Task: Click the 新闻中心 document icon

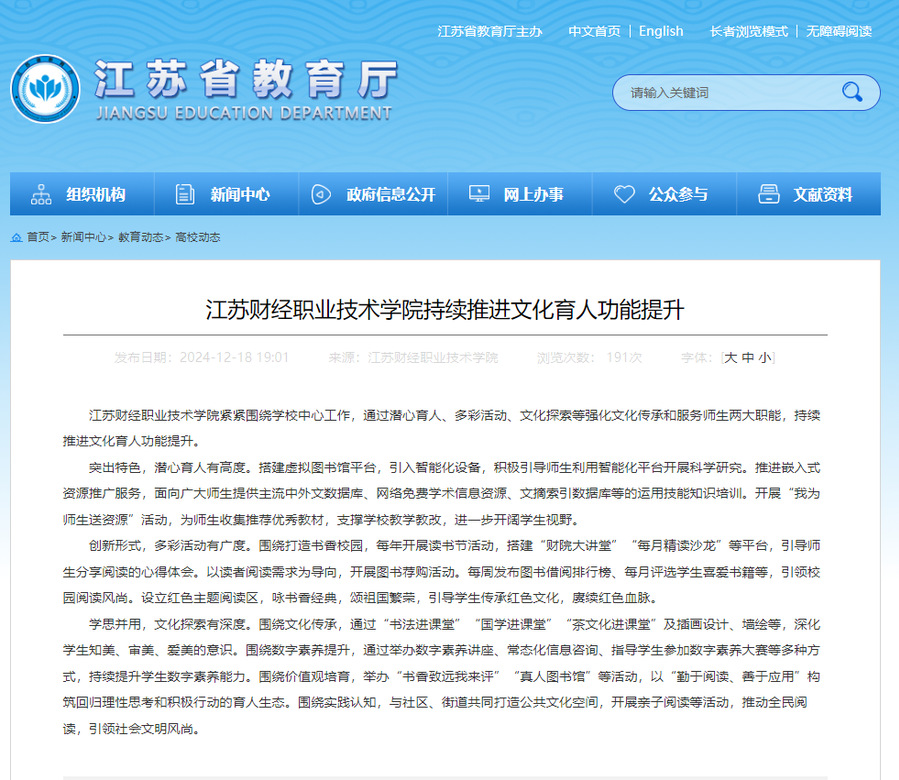Action: (185, 194)
